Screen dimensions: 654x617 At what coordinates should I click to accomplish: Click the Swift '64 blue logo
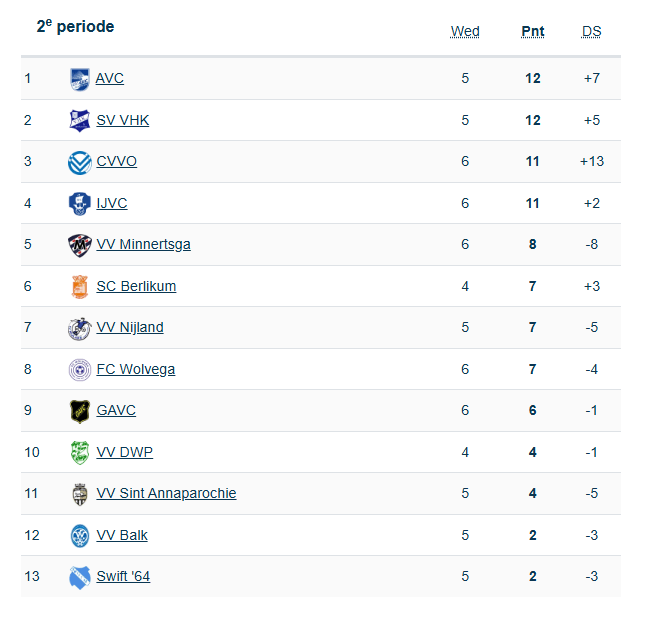coord(79,577)
